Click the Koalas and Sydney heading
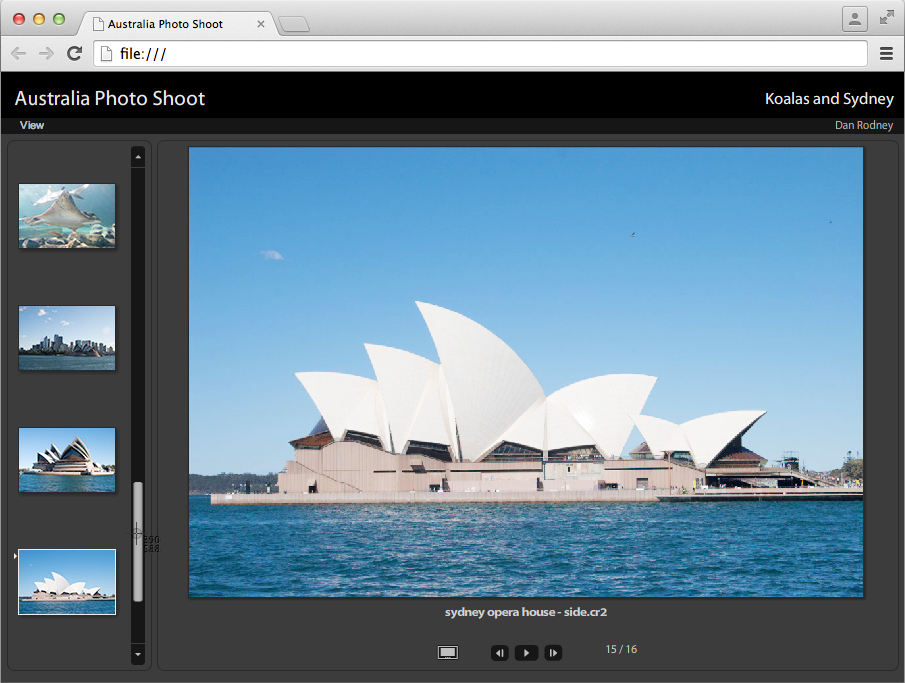The image size is (905, 683). 828,98
